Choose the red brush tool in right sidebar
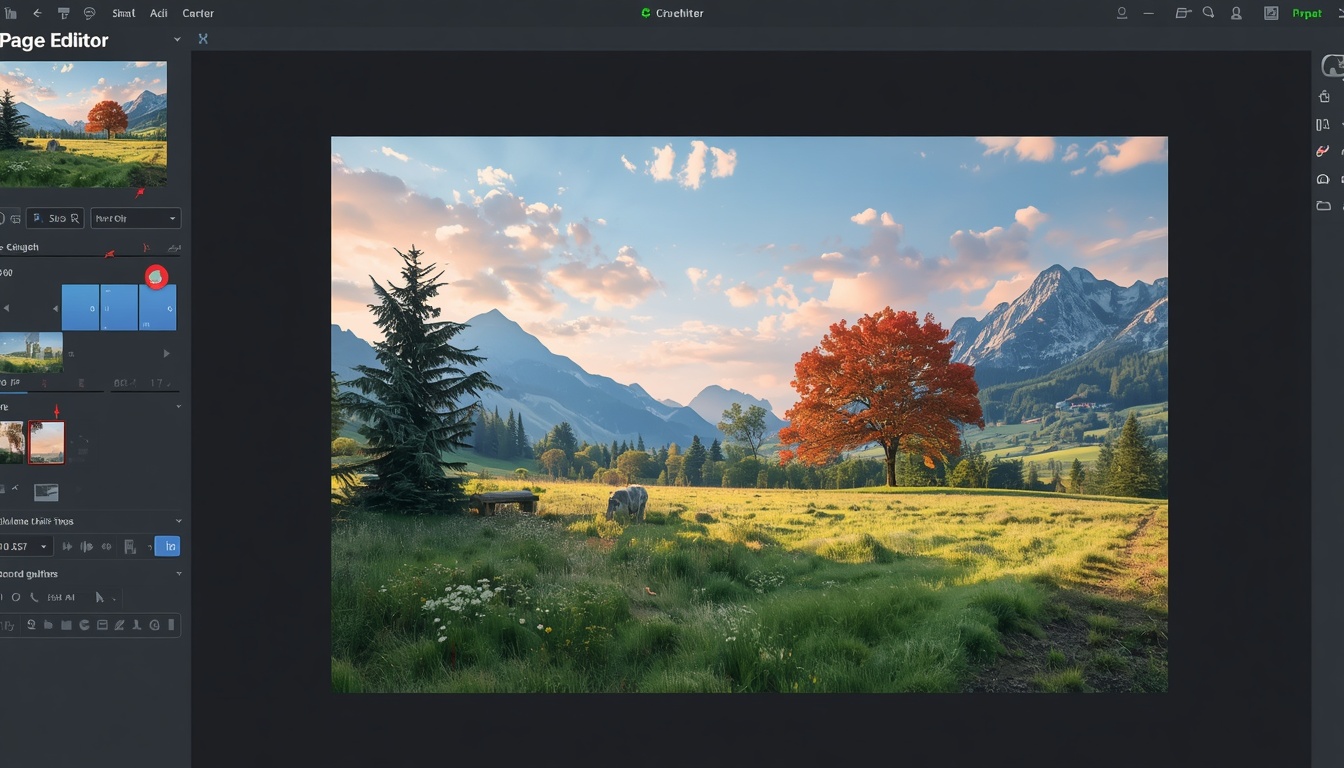Viewport: 1344px width, 768px height. pos(1322,151)
